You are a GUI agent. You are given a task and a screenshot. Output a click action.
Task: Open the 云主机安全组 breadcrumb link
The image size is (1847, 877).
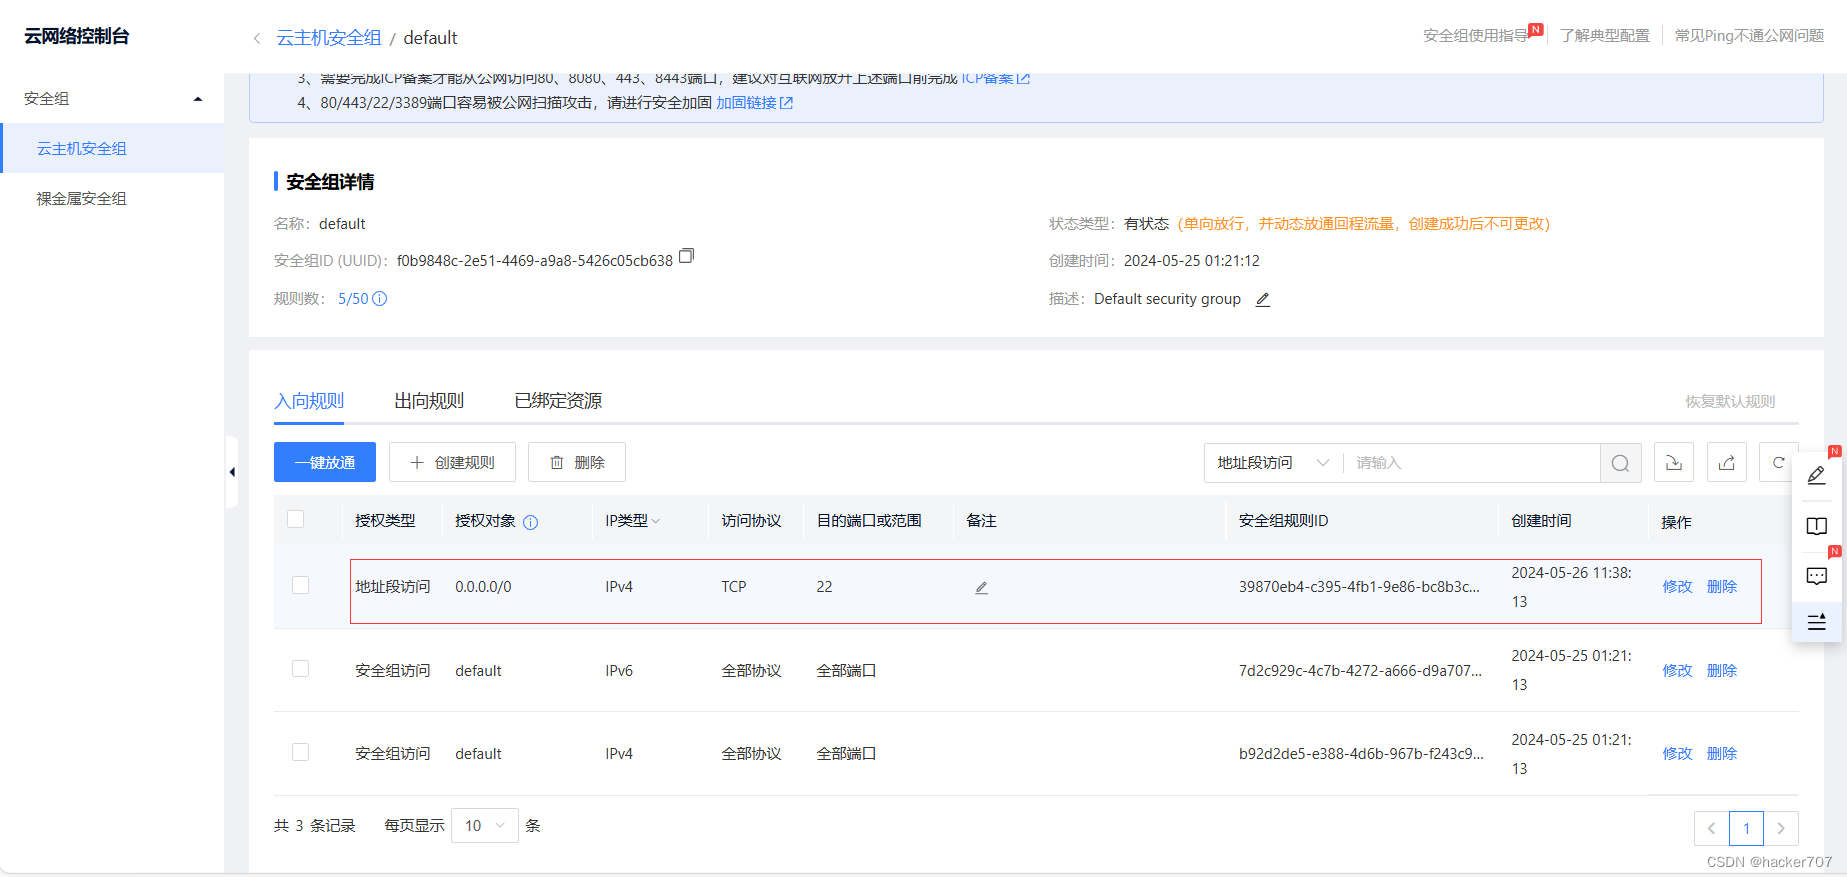pyautogui.click(x=329, y=38)
